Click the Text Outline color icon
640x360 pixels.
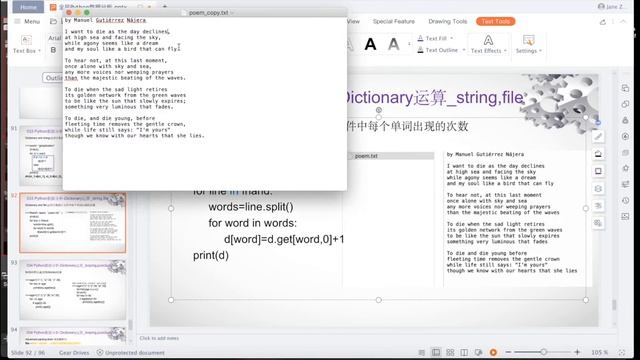point(420,50)
